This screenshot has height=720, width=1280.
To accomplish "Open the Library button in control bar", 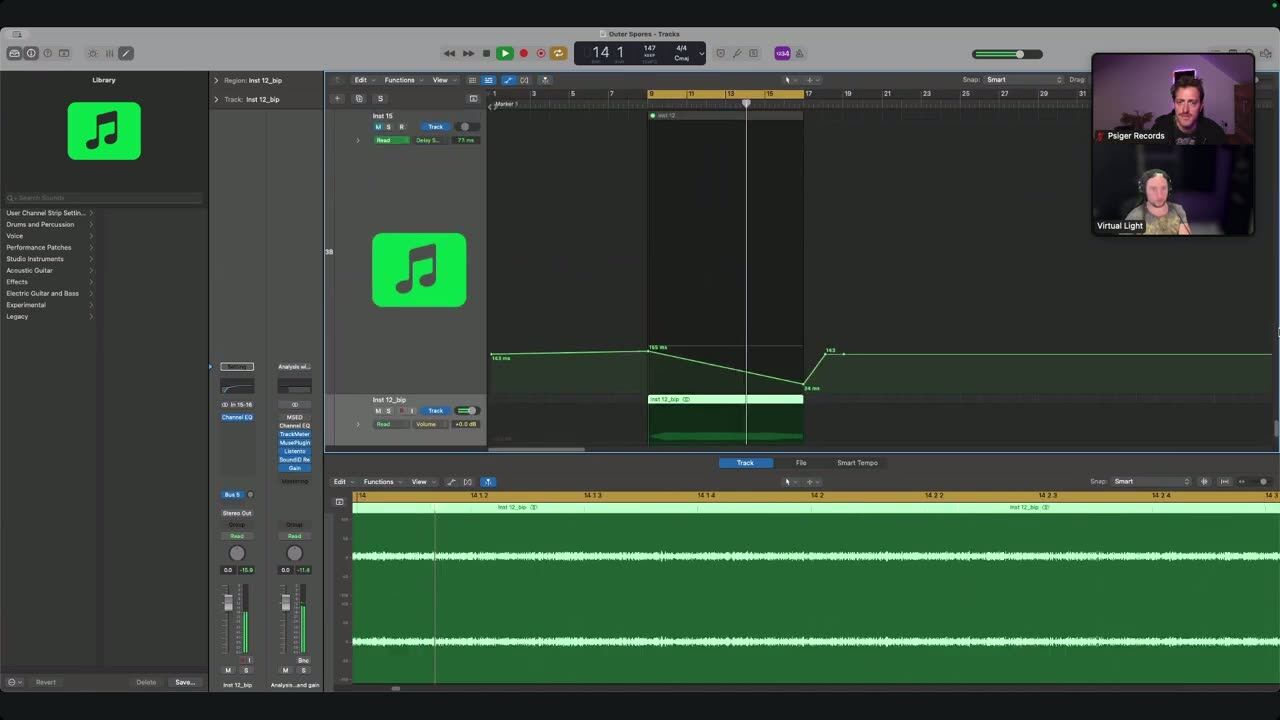I will pos(14,53).
